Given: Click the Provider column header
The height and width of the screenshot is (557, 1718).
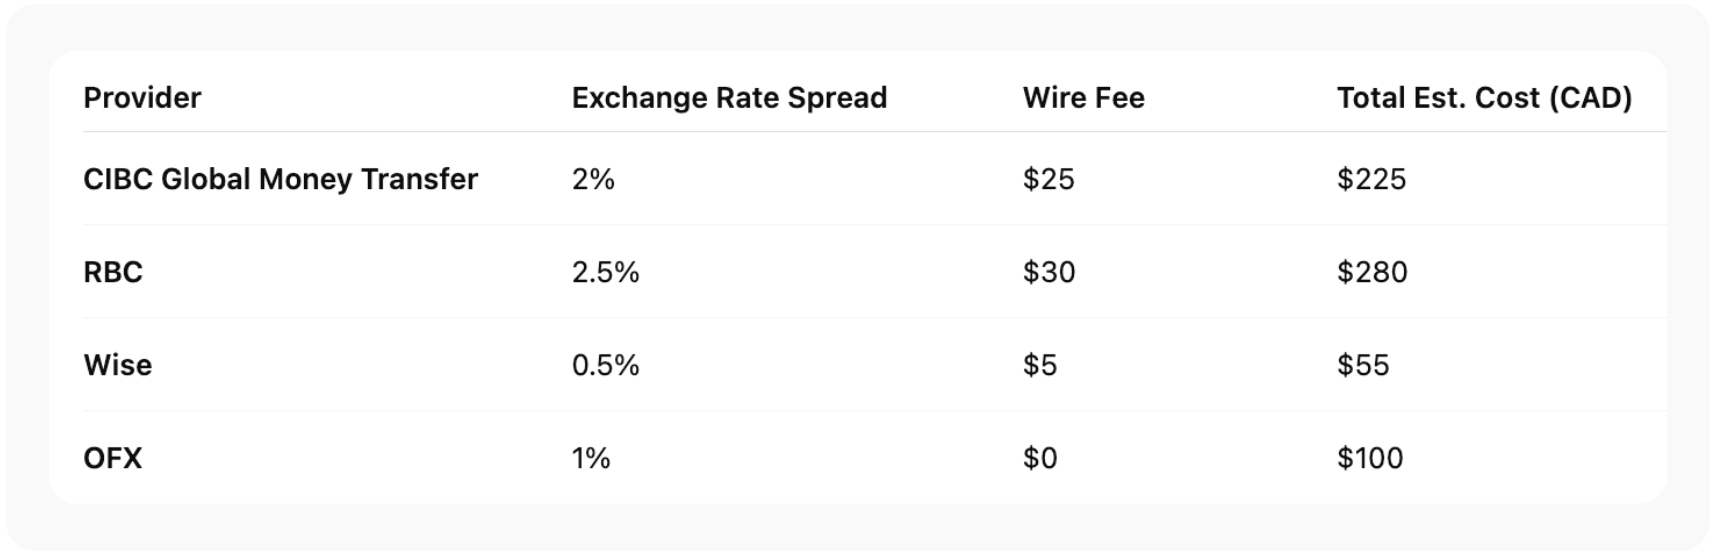Looking at the screenshot, I should point(142,98).
